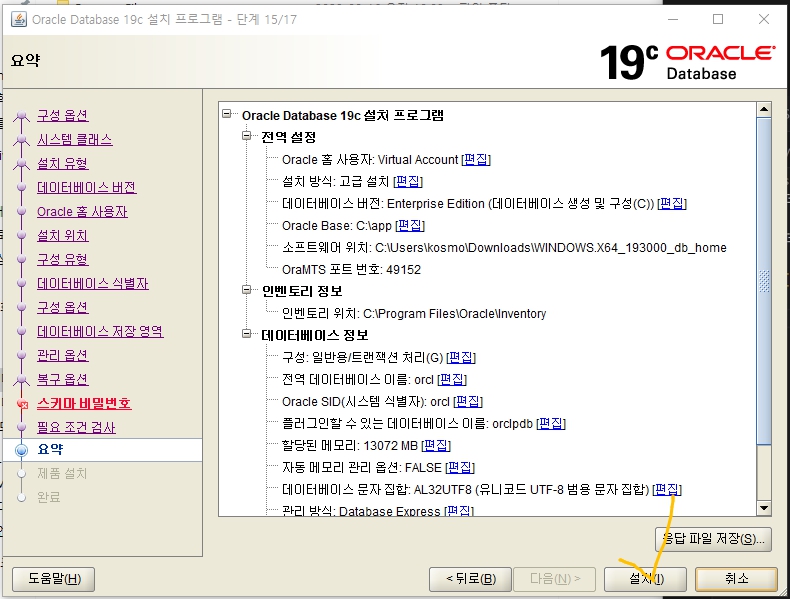Go to the 시스템 클래스 step
Screen dimensions: 790x599
(x=75, y=140)
